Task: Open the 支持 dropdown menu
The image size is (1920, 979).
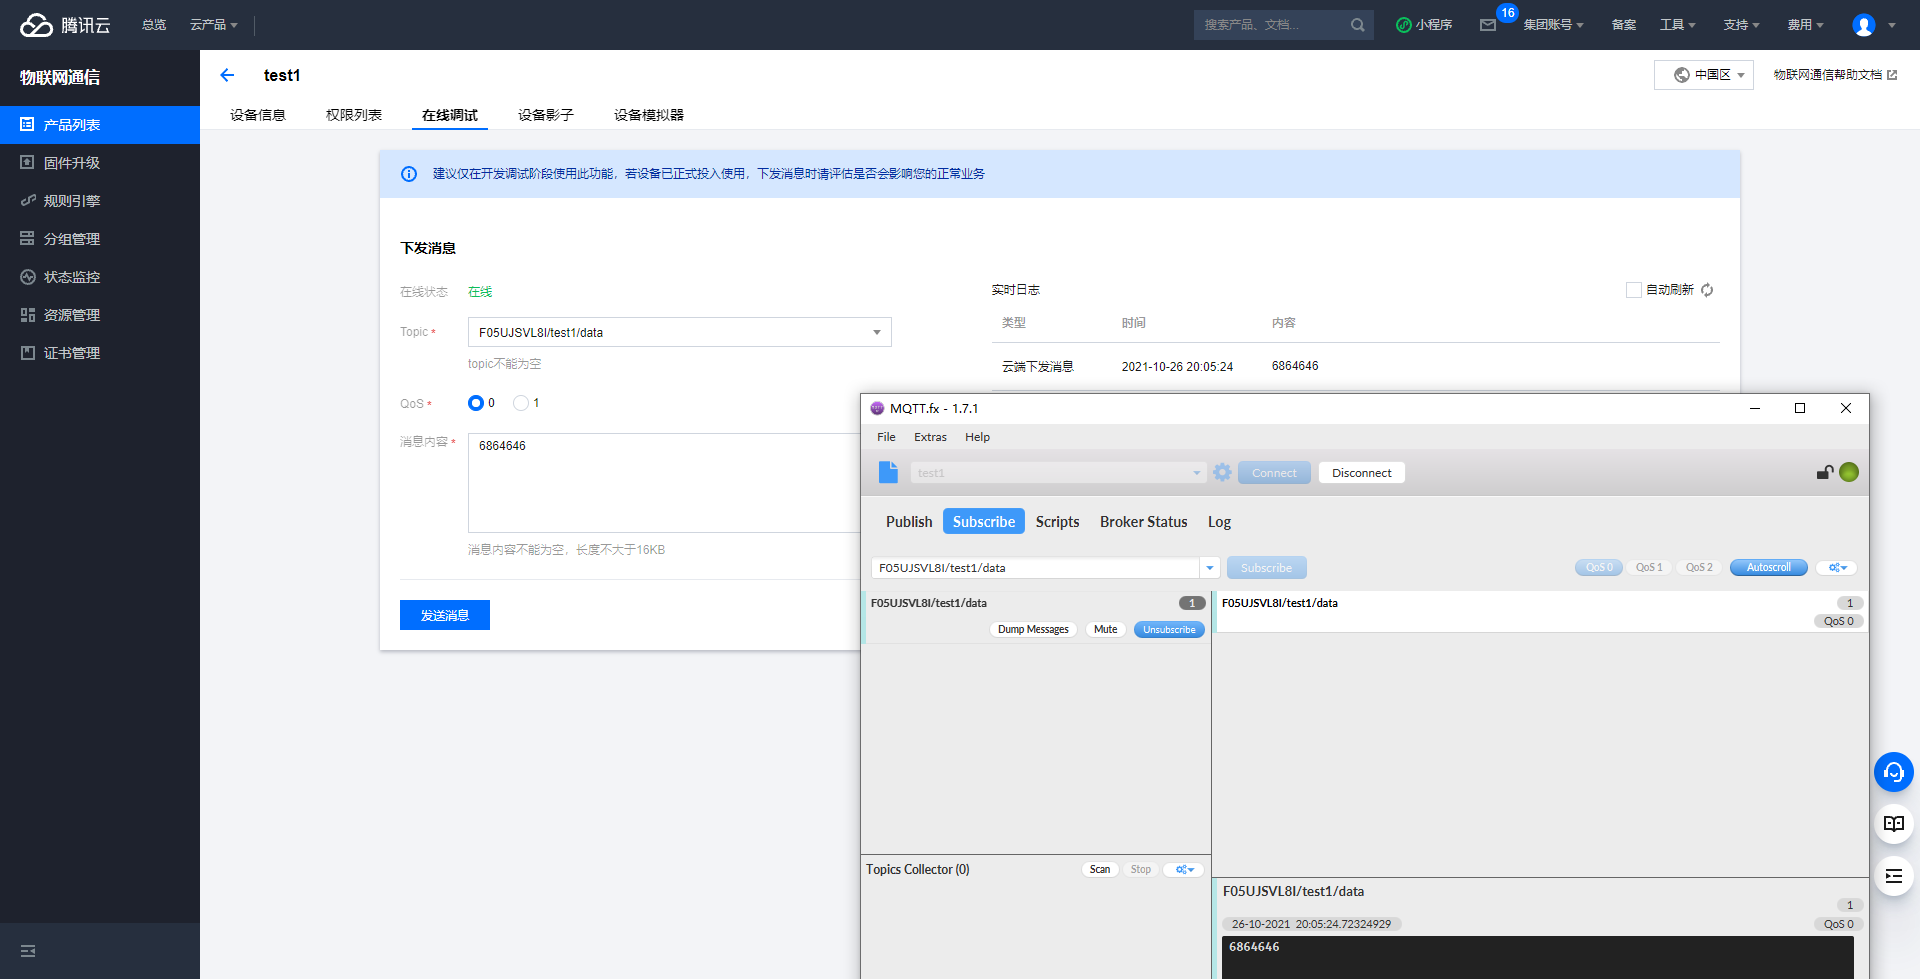Action: [x=1741, y=25]
